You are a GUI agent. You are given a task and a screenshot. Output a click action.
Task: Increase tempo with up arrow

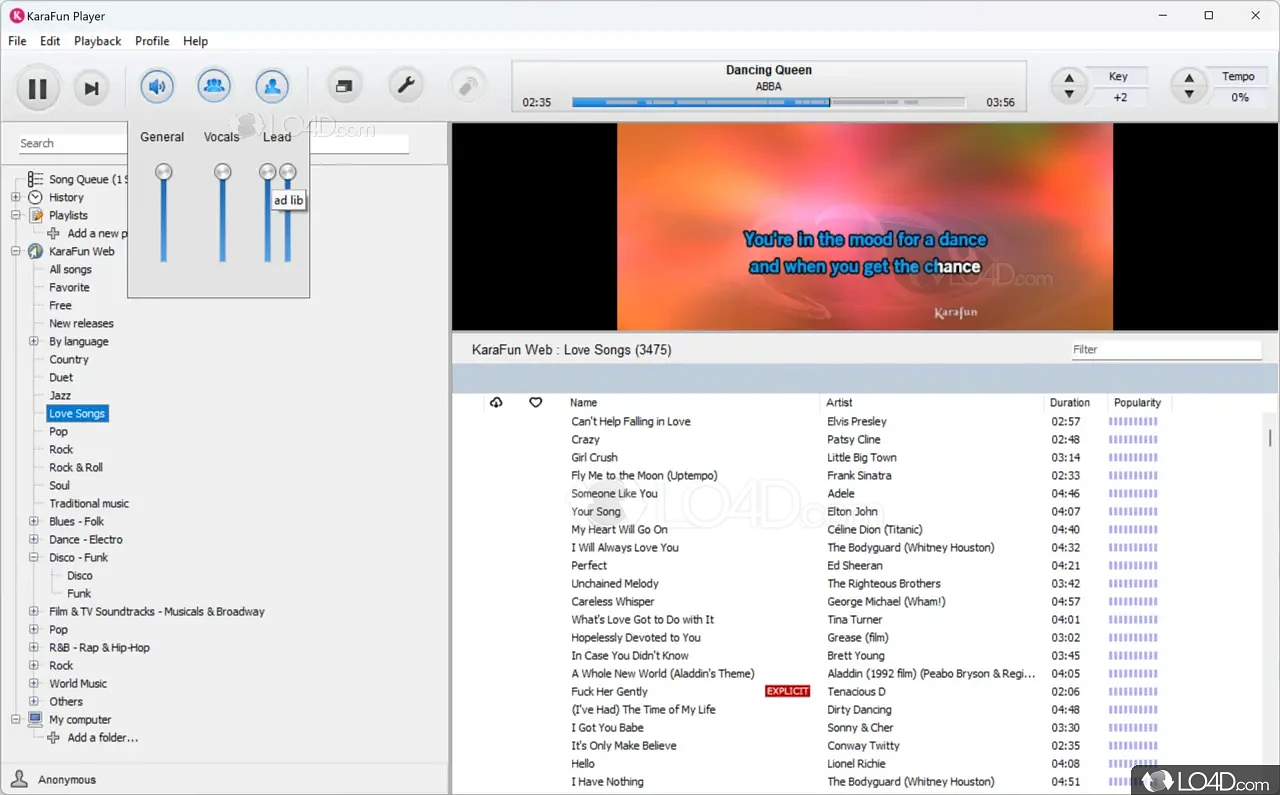pos(1189,78)
